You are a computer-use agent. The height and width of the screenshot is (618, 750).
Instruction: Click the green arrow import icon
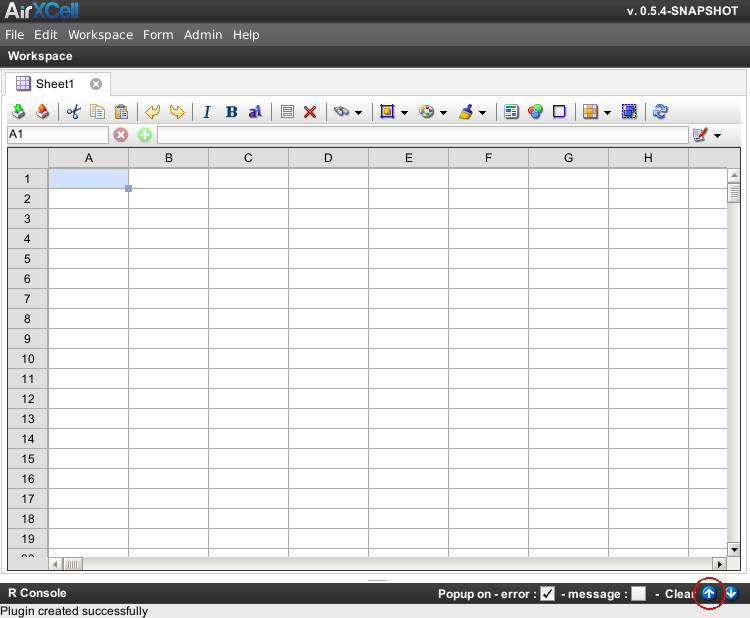click(x=19, y=112)
